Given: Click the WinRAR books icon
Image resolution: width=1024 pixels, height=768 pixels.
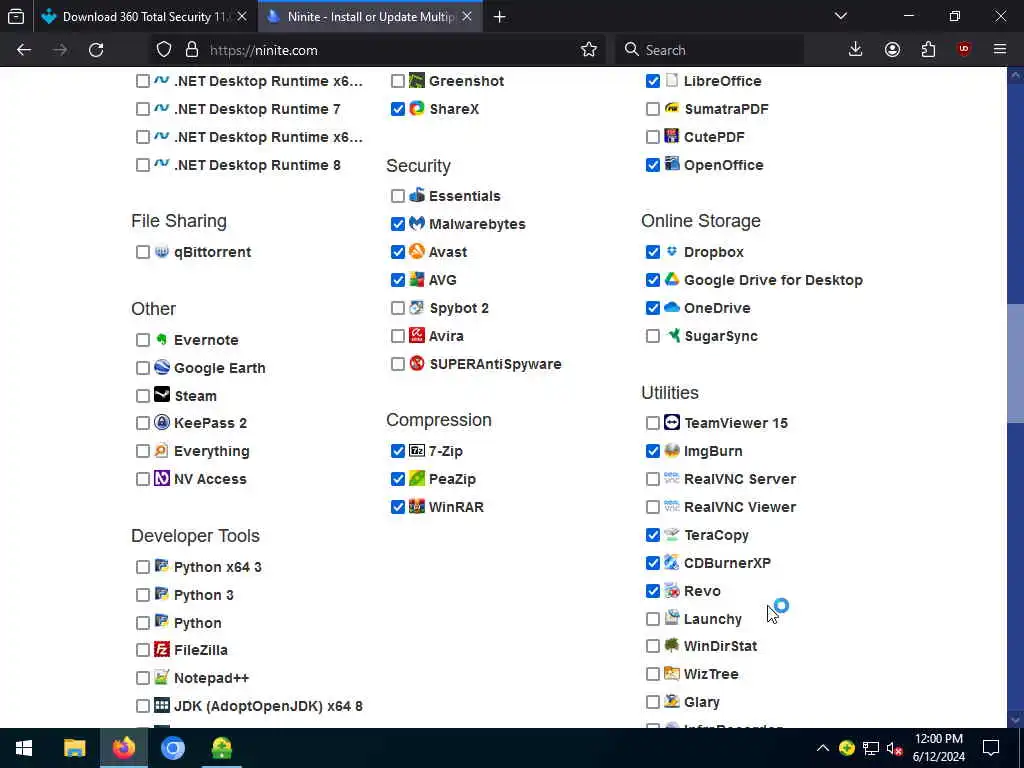Looking at the screenshot, I should point(417,507).
